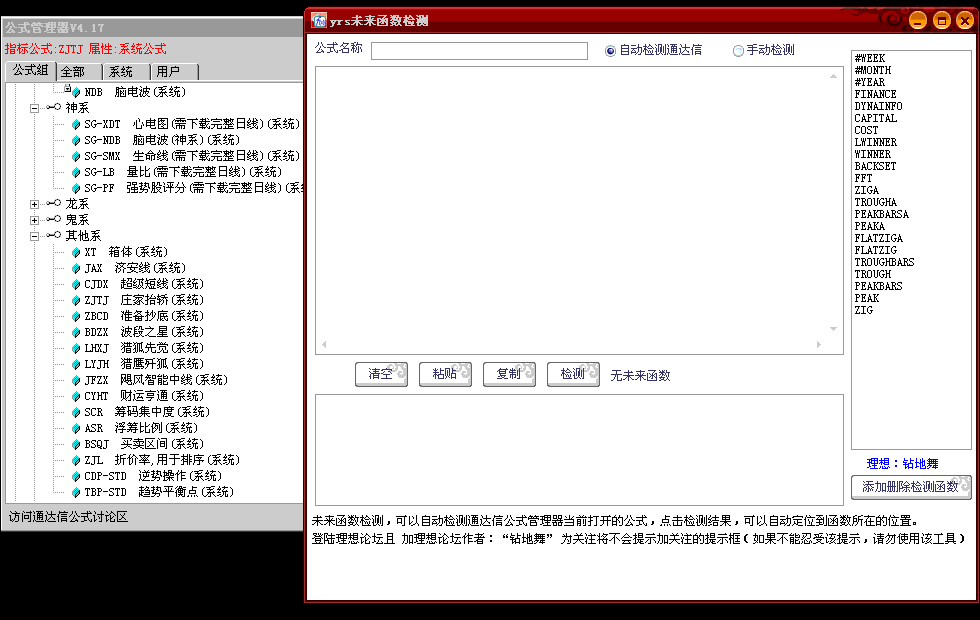Click the diamond icon beside SG-PF 强势股评分
Image resolution: width=980 pixels, height=620 pixels.
point(76,188)
